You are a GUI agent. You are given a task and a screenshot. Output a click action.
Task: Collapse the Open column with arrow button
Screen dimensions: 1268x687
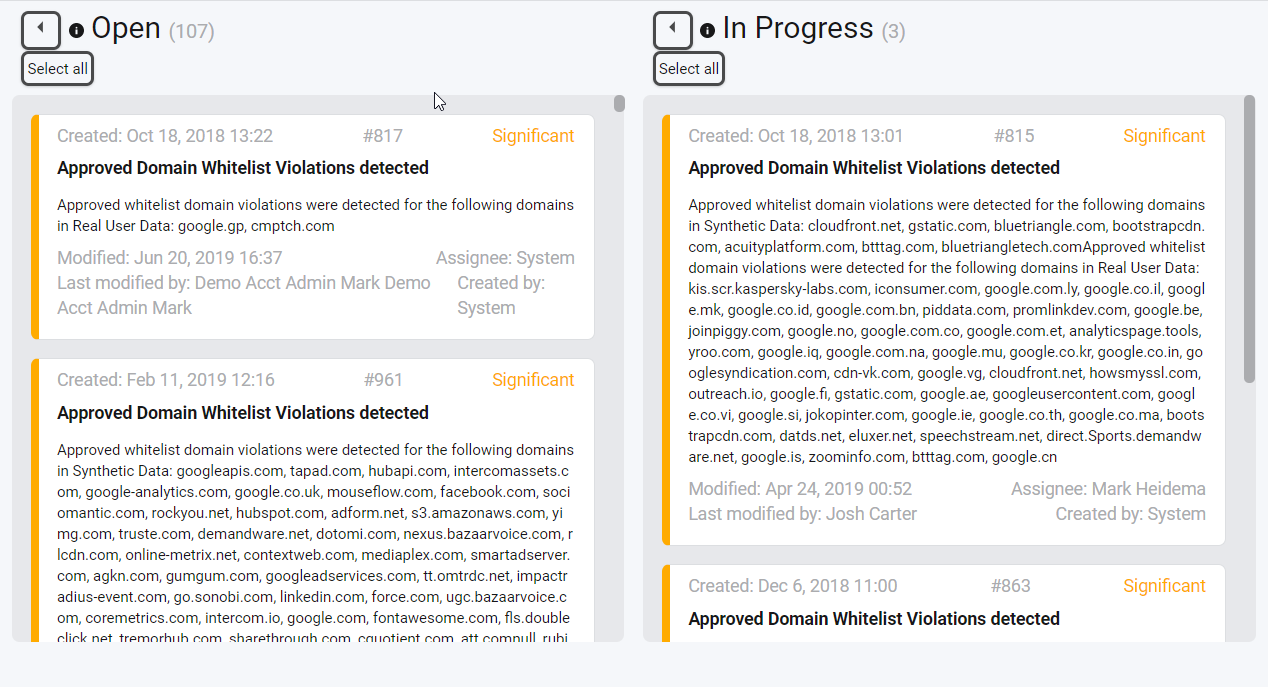(x=41, y=30)
